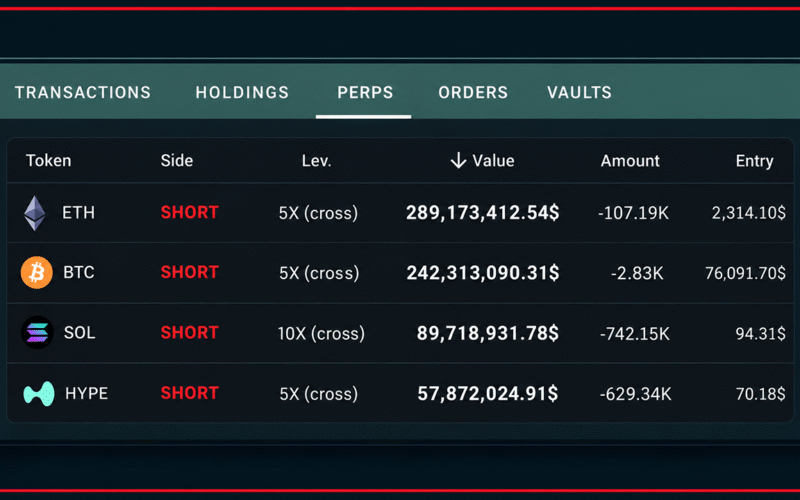Click the Solana token icon
Screen dimensions: 800x500
pyautogui.click(x=37, y=333)
